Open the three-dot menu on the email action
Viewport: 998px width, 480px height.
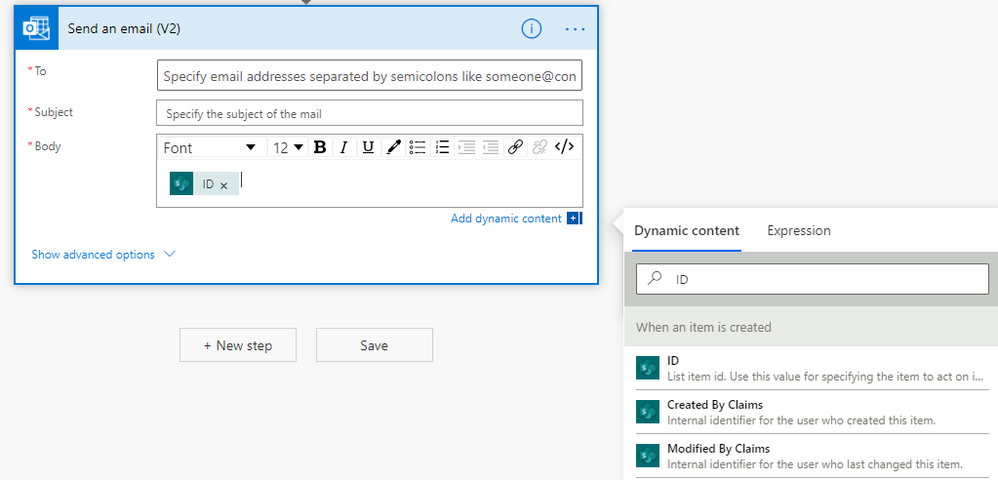point(575,29)
